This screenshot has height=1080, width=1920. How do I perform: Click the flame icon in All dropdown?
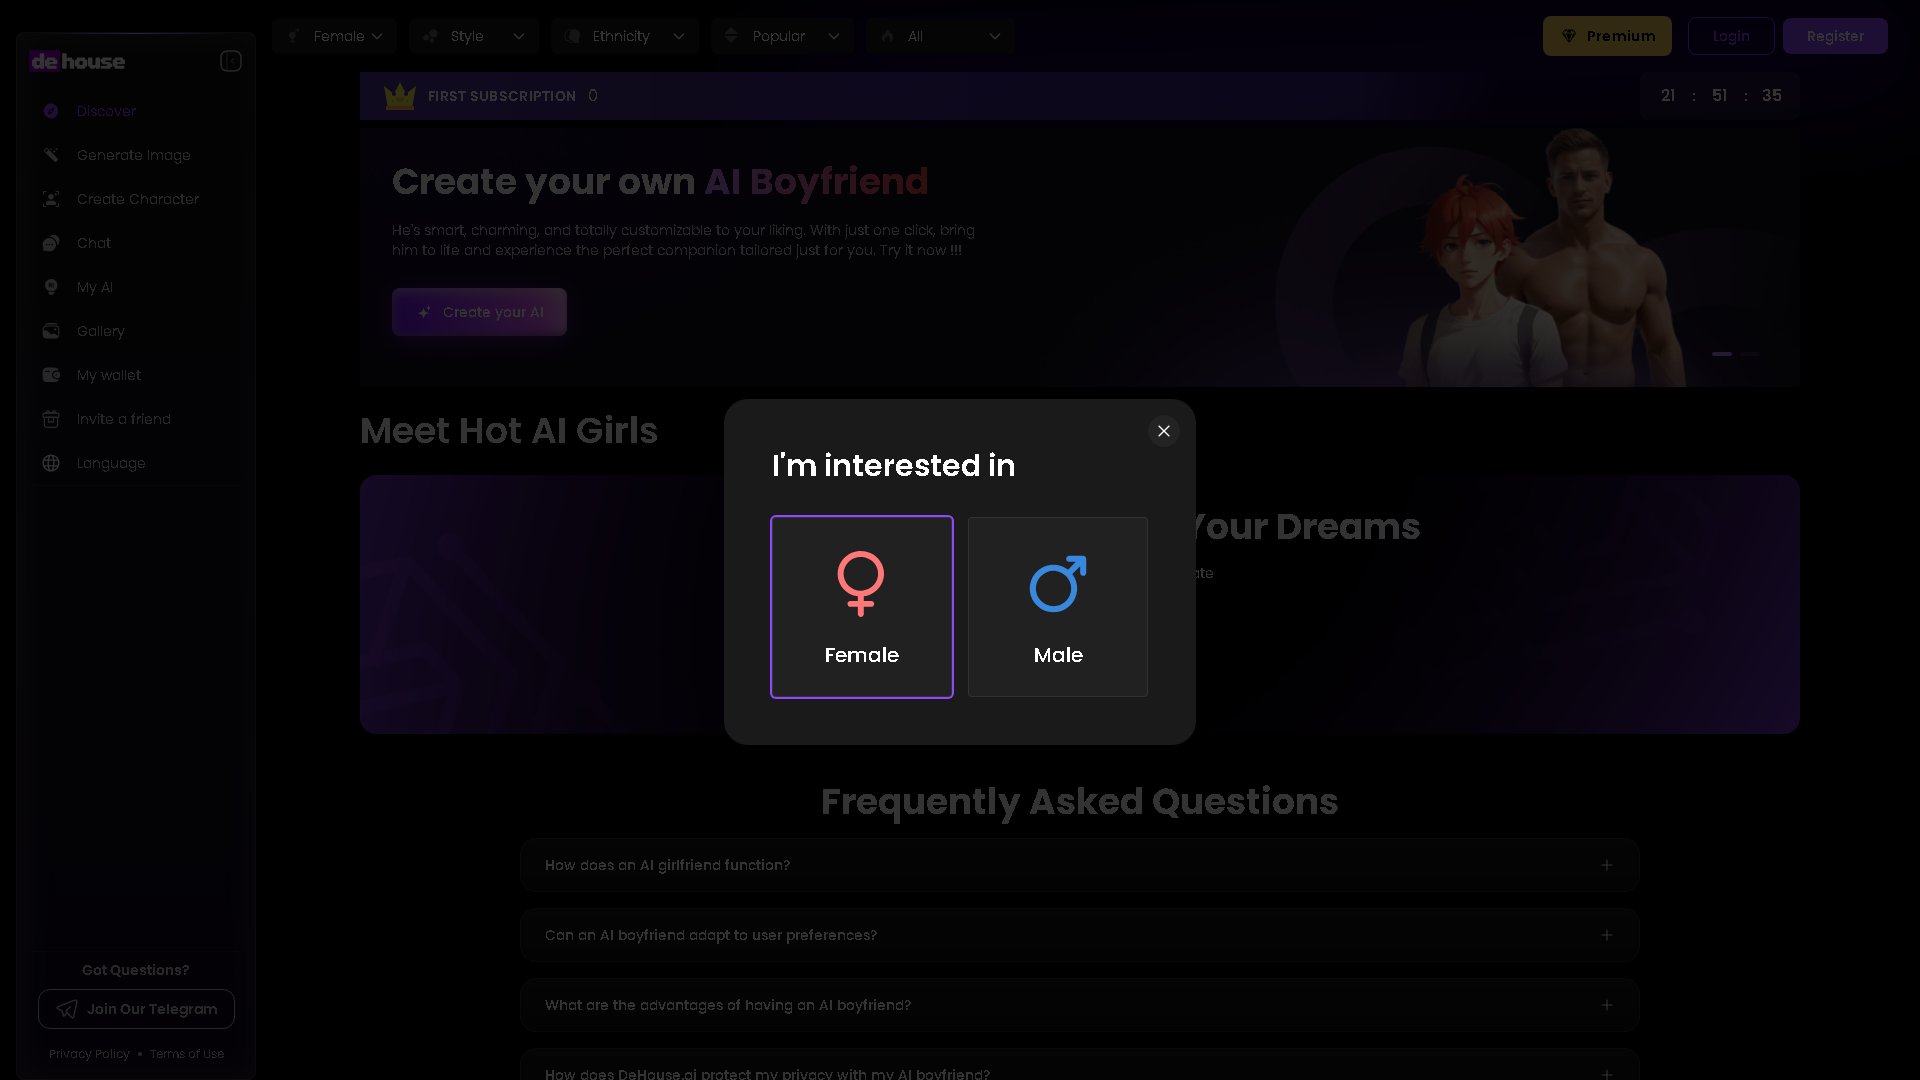[x=887, y=36]
